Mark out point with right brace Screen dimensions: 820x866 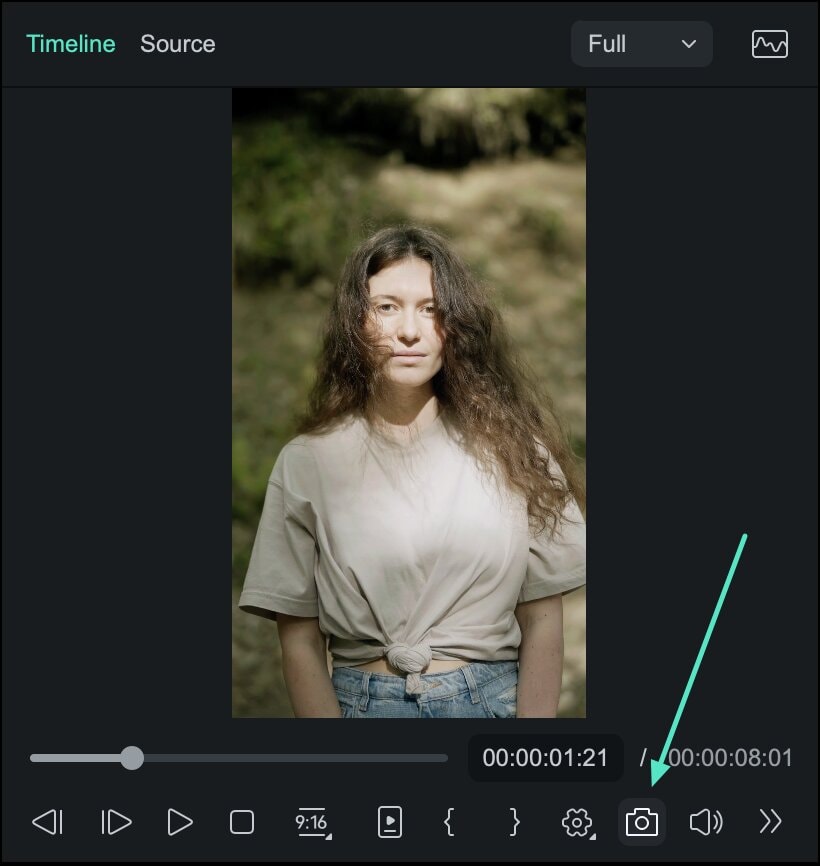click(514, 822)
